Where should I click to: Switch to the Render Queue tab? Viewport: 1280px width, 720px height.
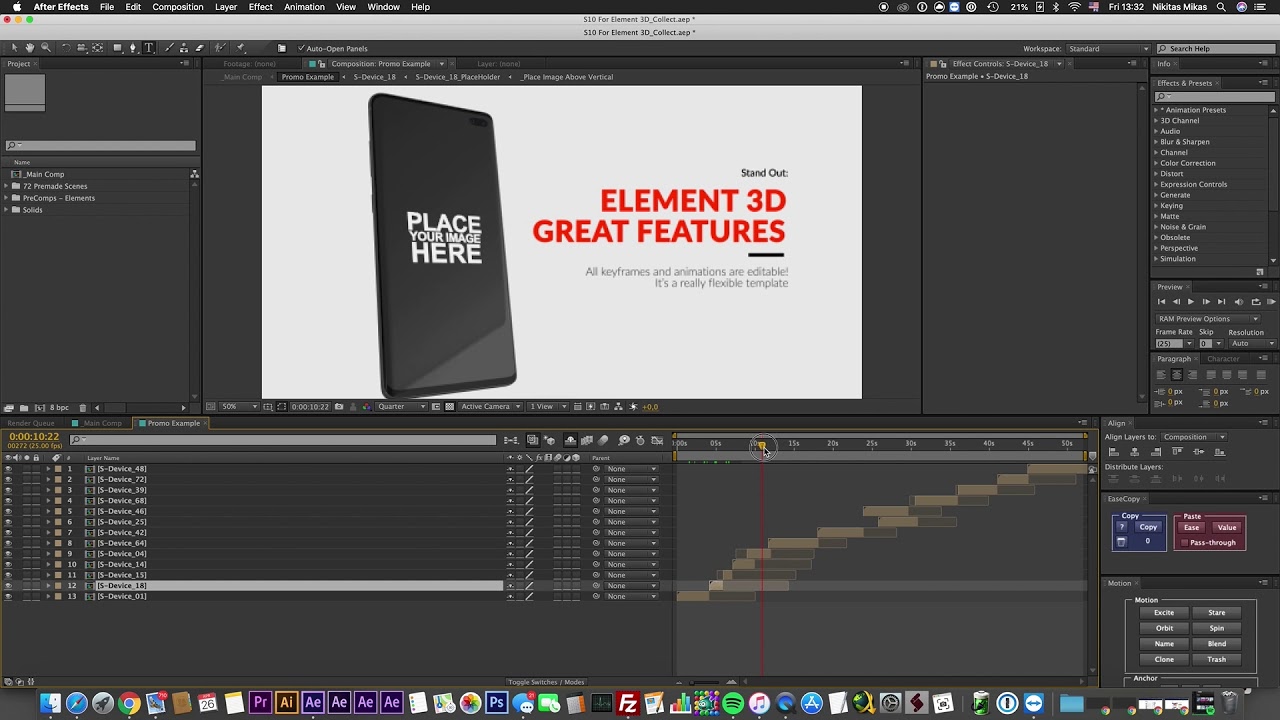point(31,423)
